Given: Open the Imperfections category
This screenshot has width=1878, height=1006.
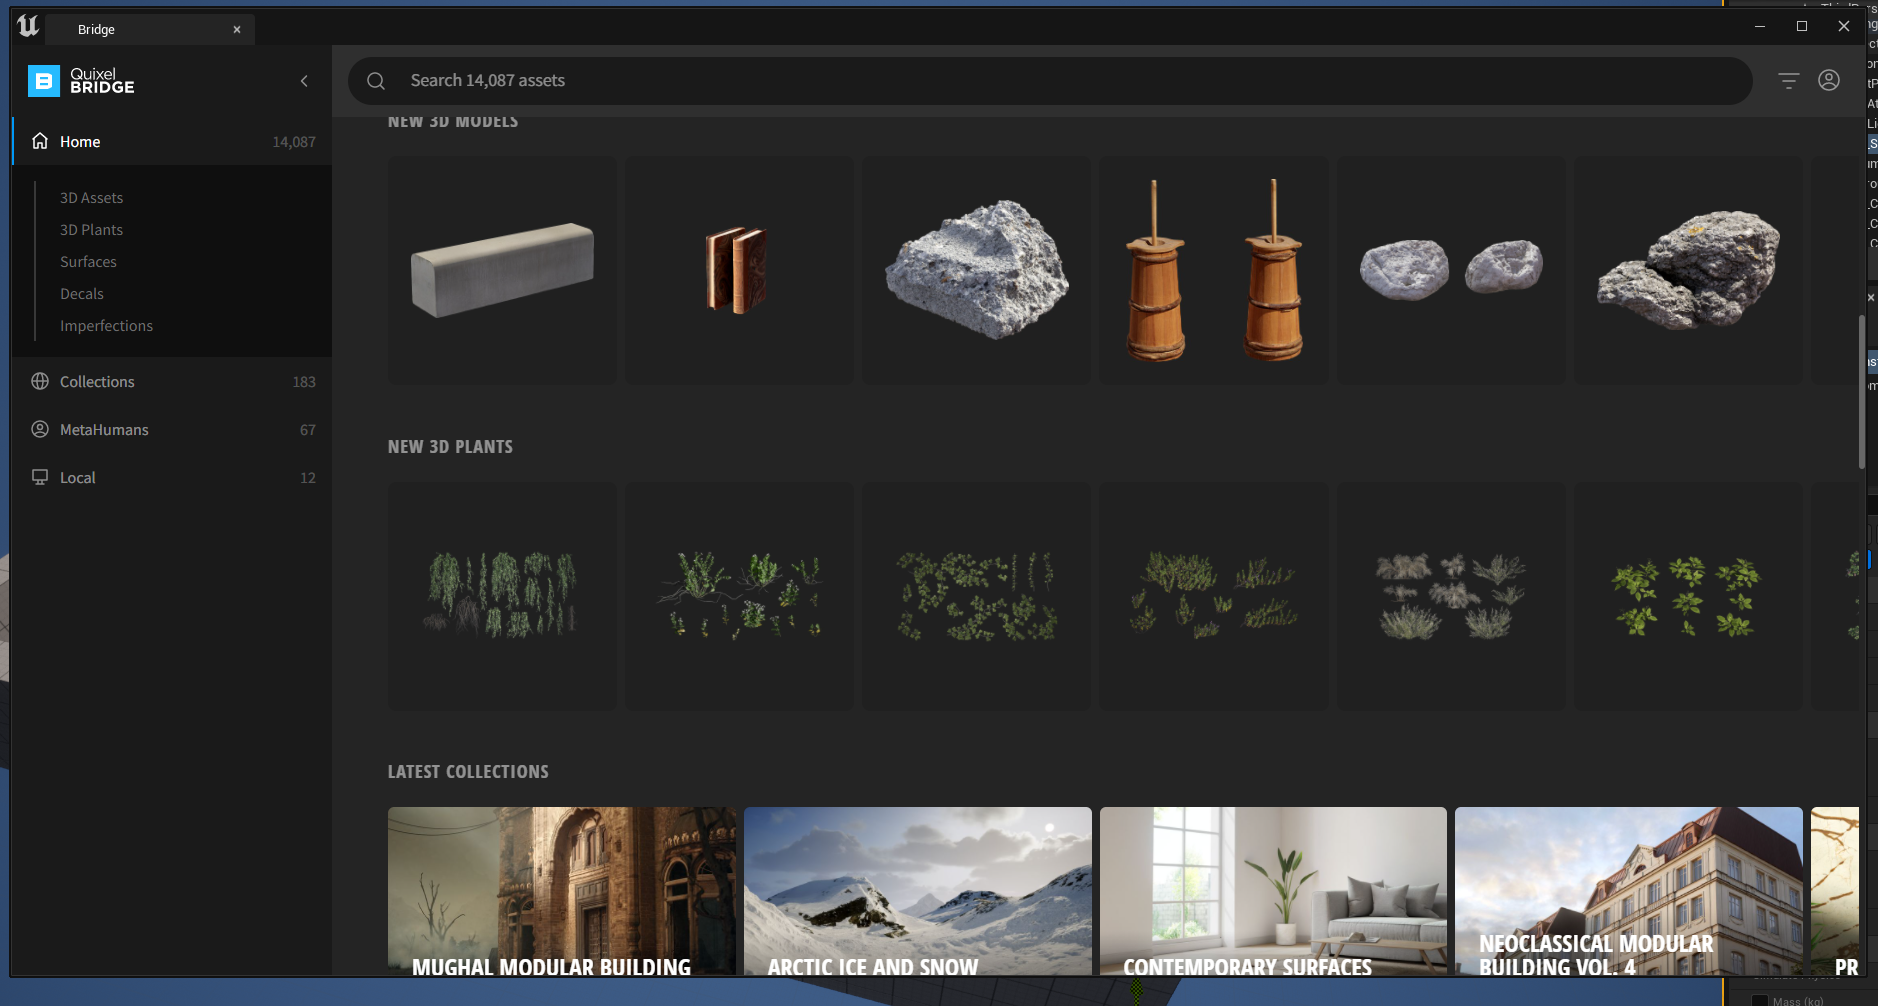Looking at the screenshot, I should click(106, 326).
